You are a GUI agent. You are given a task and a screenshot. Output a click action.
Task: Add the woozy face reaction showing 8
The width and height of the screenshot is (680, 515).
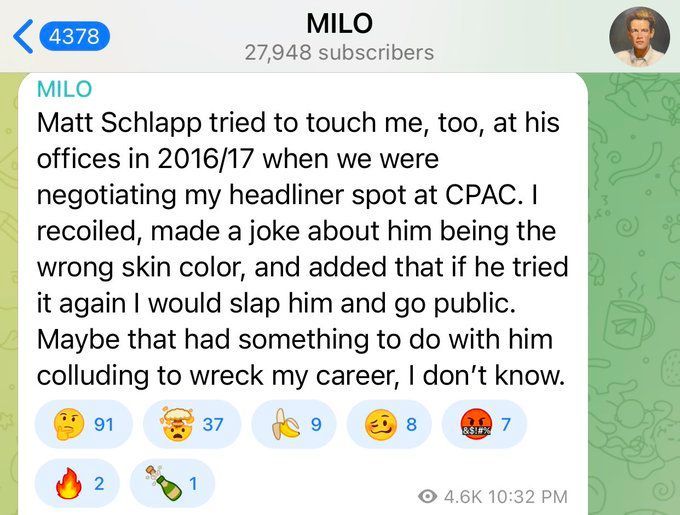click(389, 424)
